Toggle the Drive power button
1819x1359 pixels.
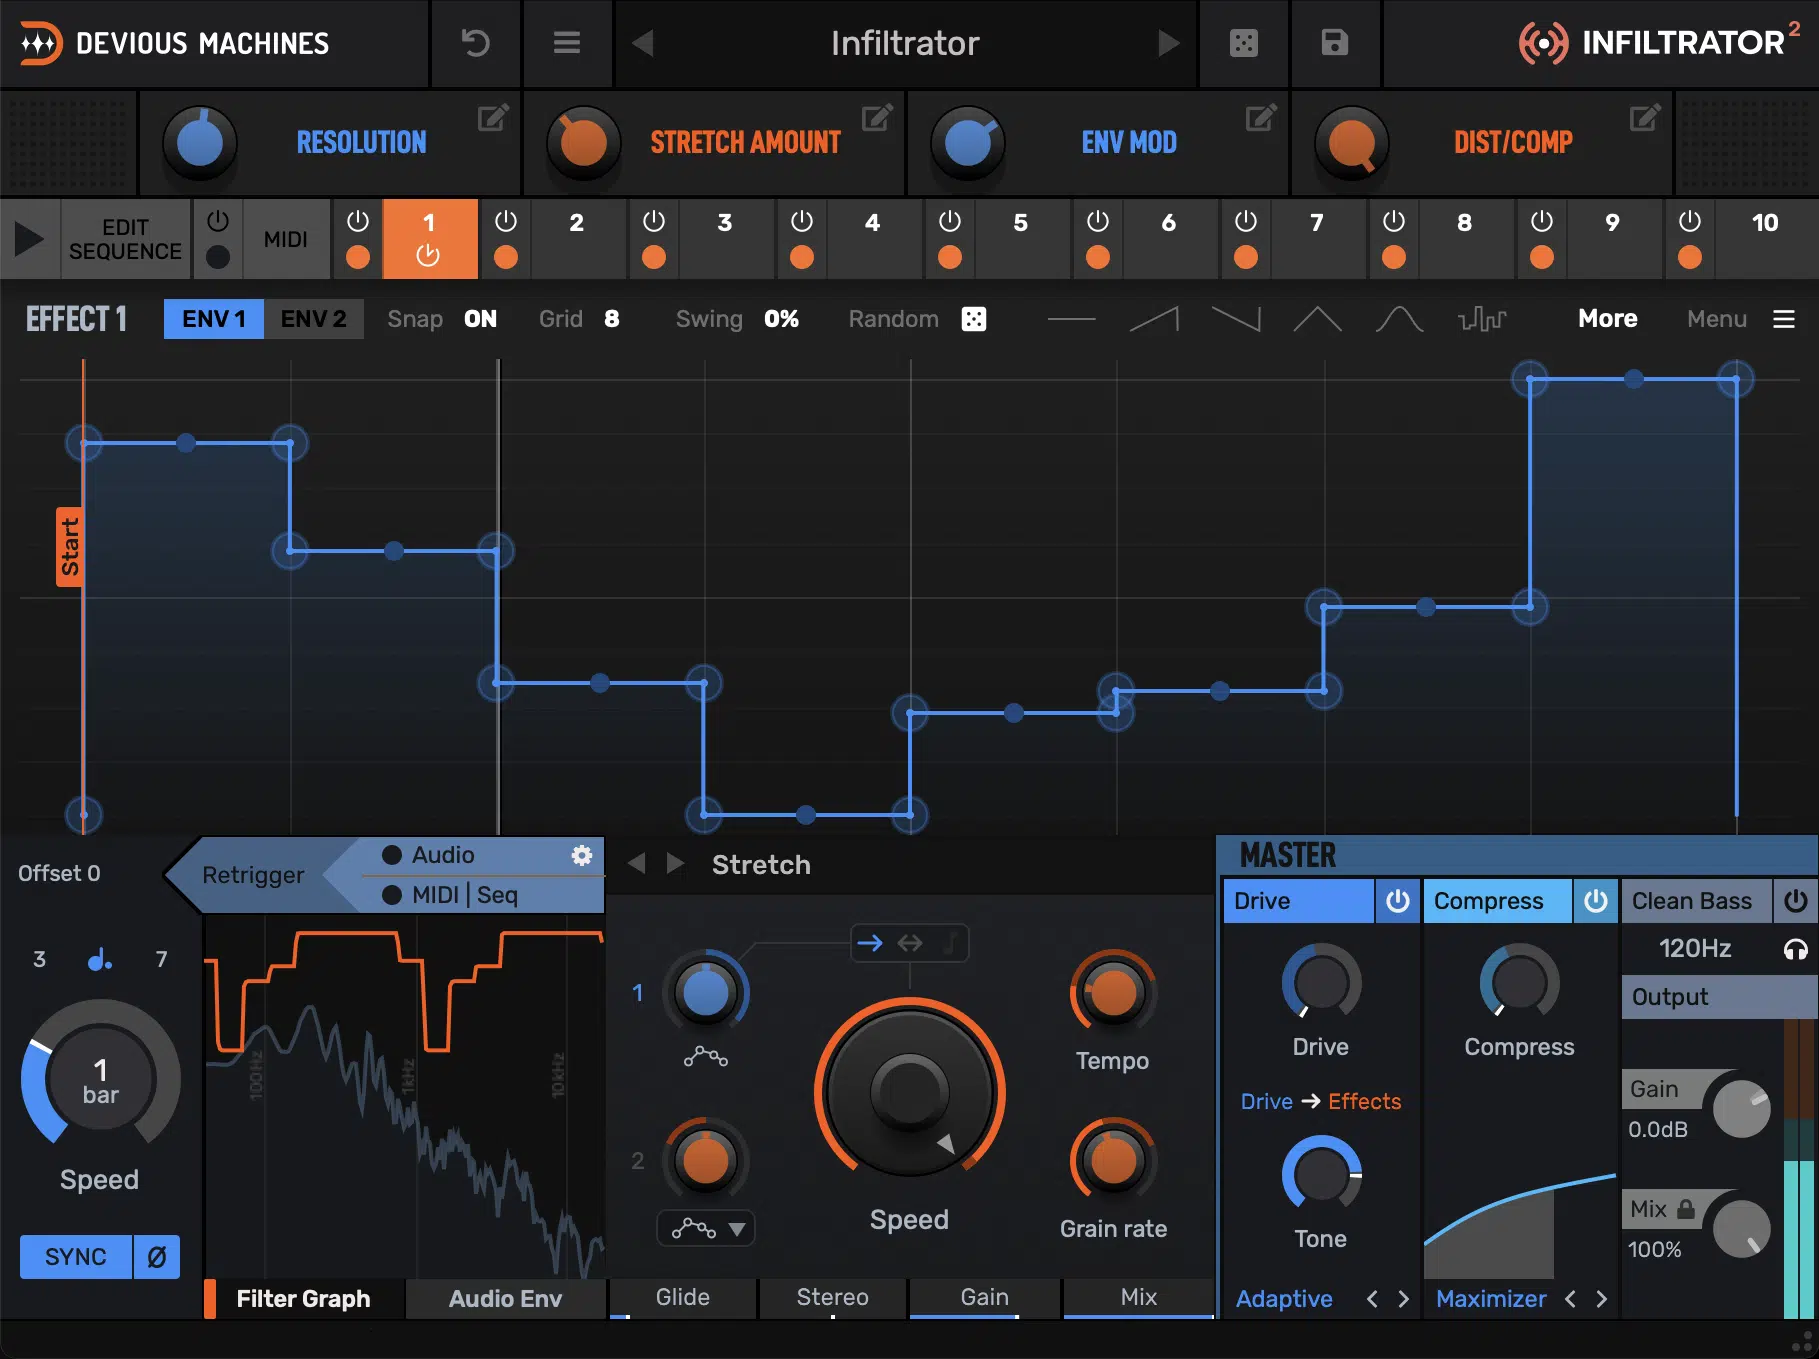point(1397,901)
